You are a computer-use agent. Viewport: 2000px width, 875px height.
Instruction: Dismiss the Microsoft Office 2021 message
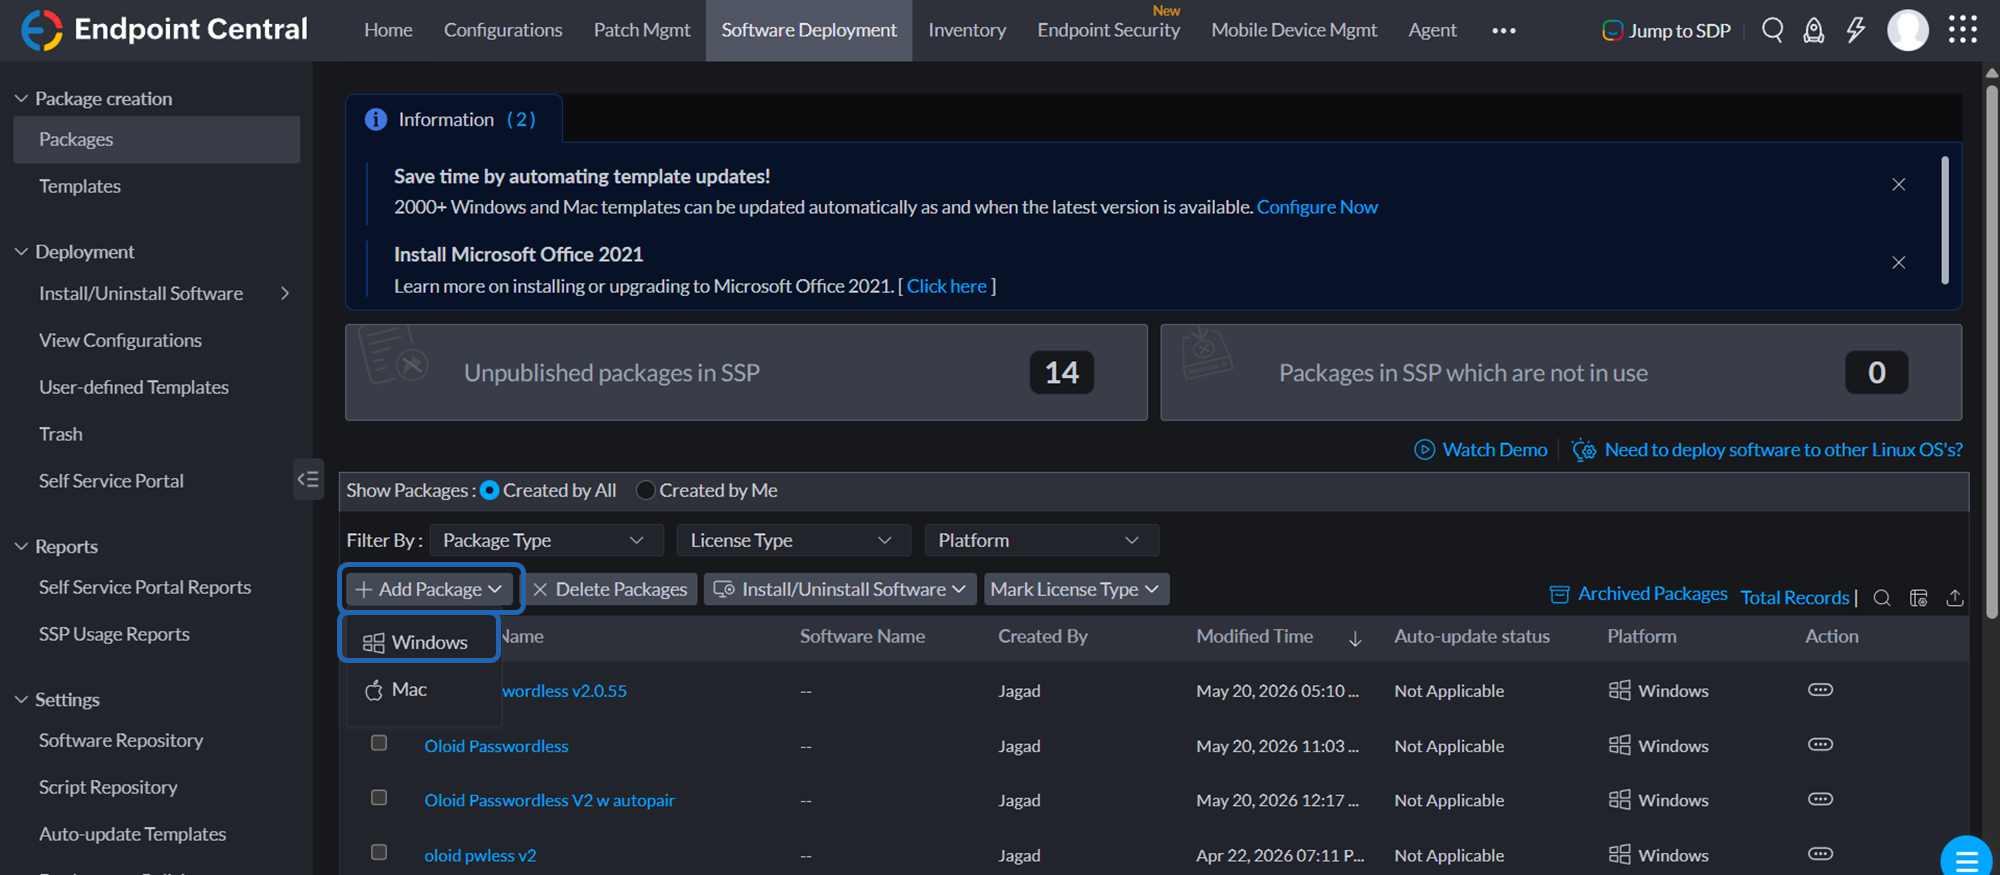[1898, 263]
